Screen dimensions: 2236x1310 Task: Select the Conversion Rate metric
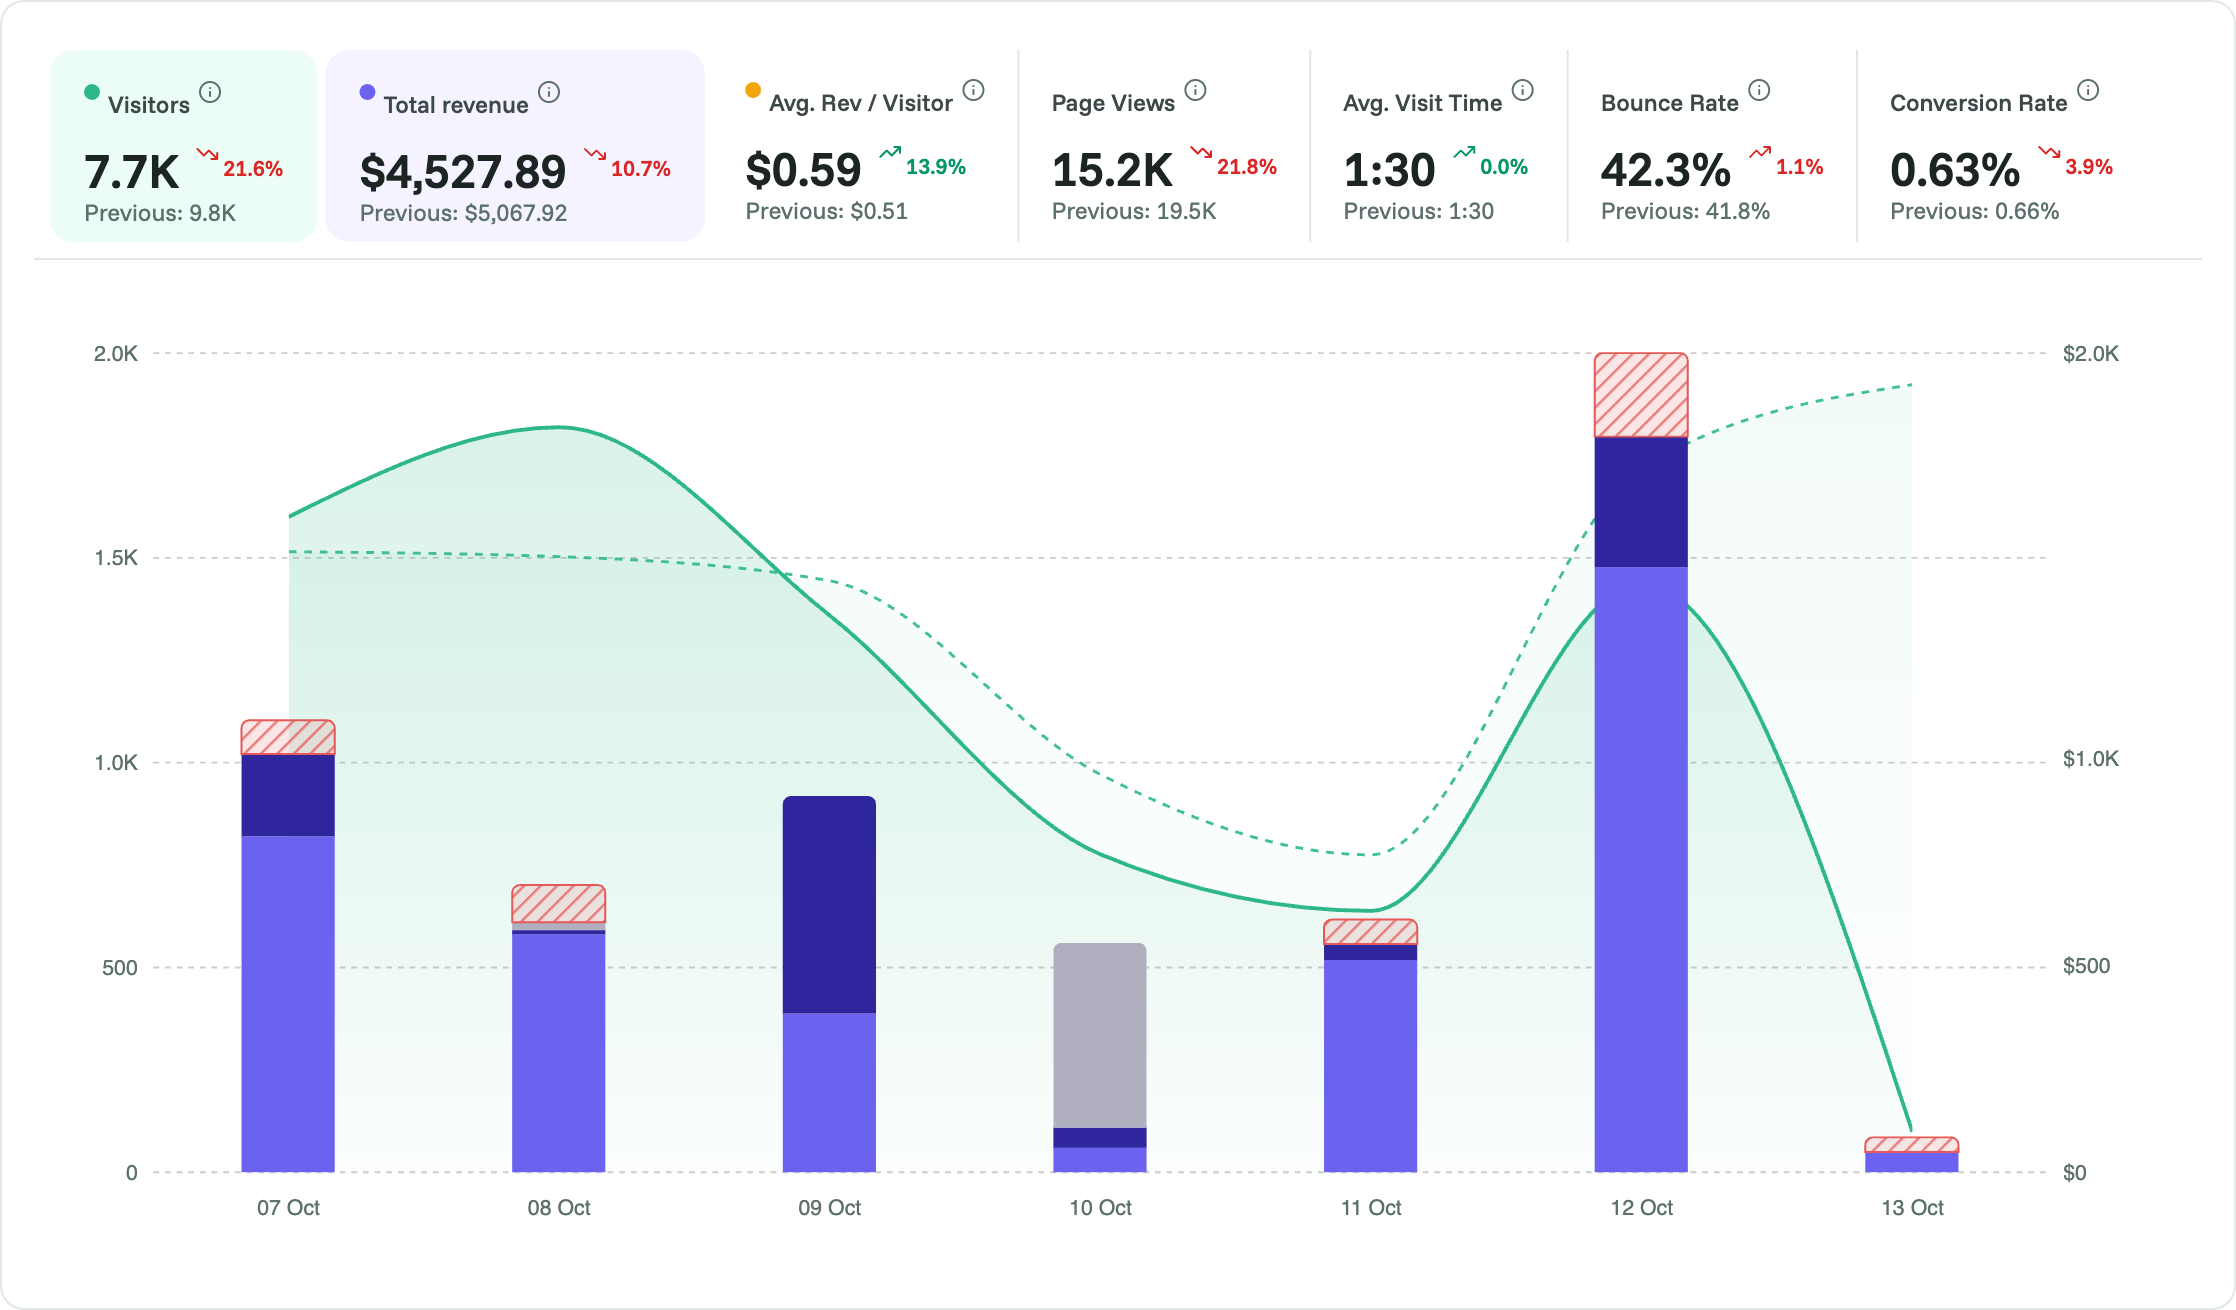point(2001,146)
